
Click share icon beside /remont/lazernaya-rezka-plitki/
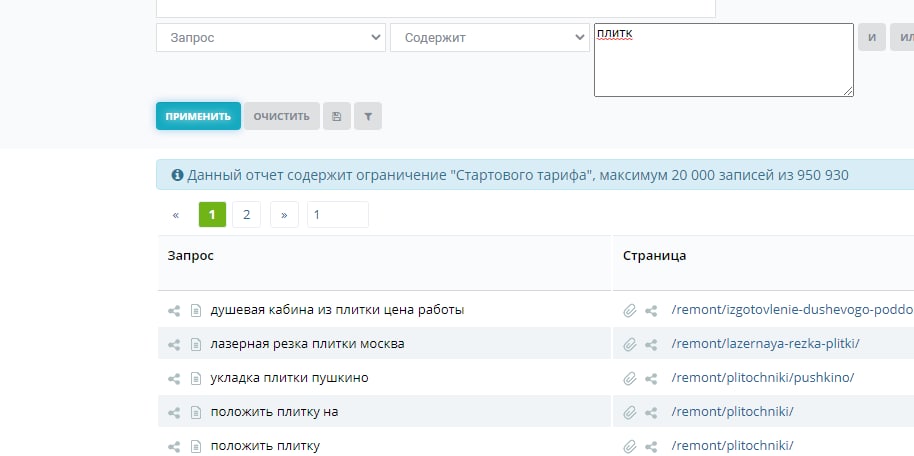651,345
